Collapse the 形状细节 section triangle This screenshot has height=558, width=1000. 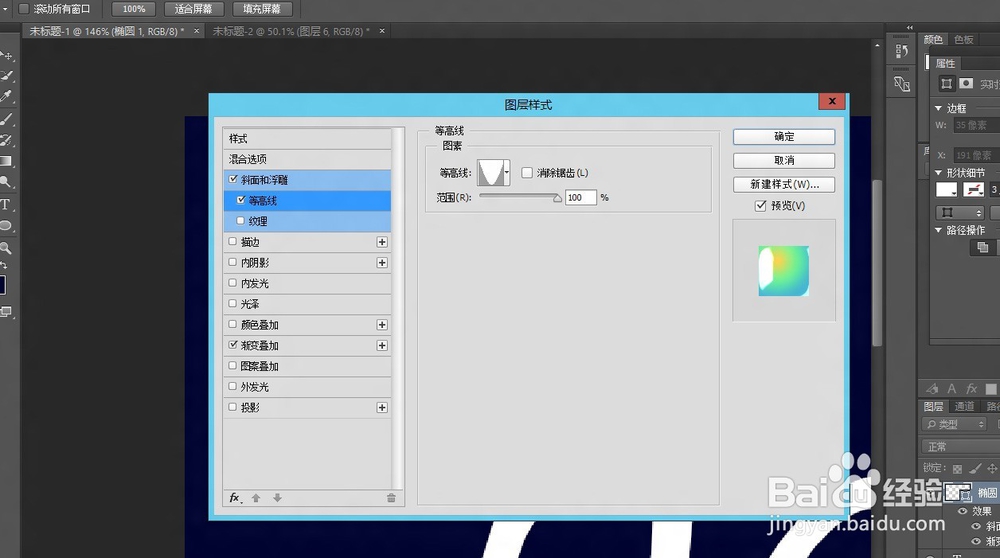point(938,173)
